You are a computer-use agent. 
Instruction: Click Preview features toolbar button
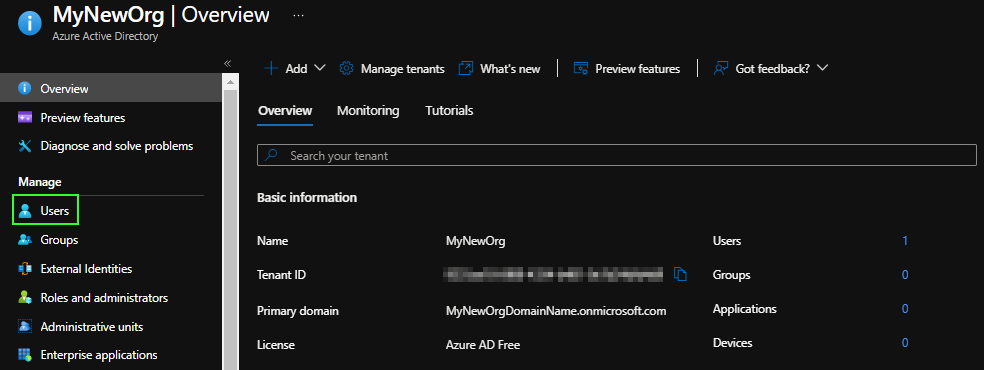(x=627, y=68)
